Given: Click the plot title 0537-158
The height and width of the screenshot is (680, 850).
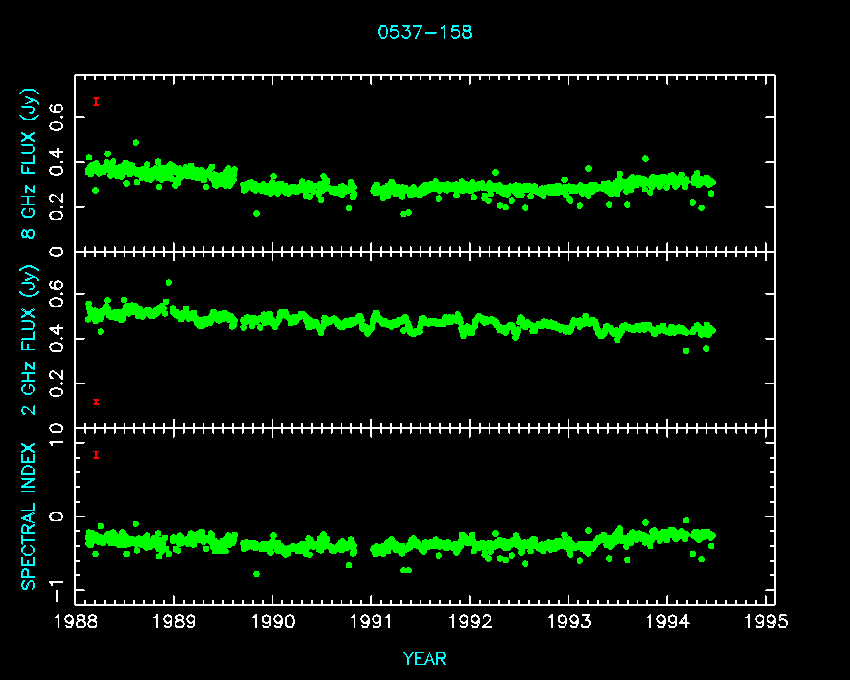Looking at the screenshot, I should pyautogui.click(x=425, y=32).
